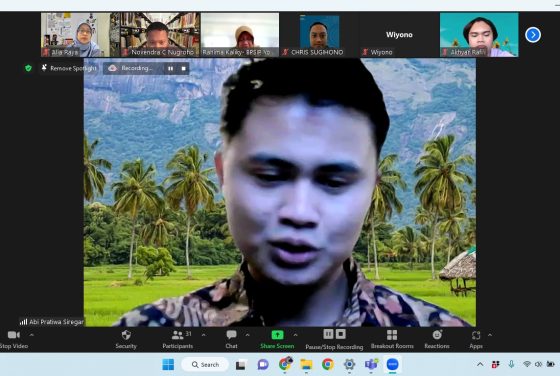Open the Participants panel
560x376 pixels.
178,340
